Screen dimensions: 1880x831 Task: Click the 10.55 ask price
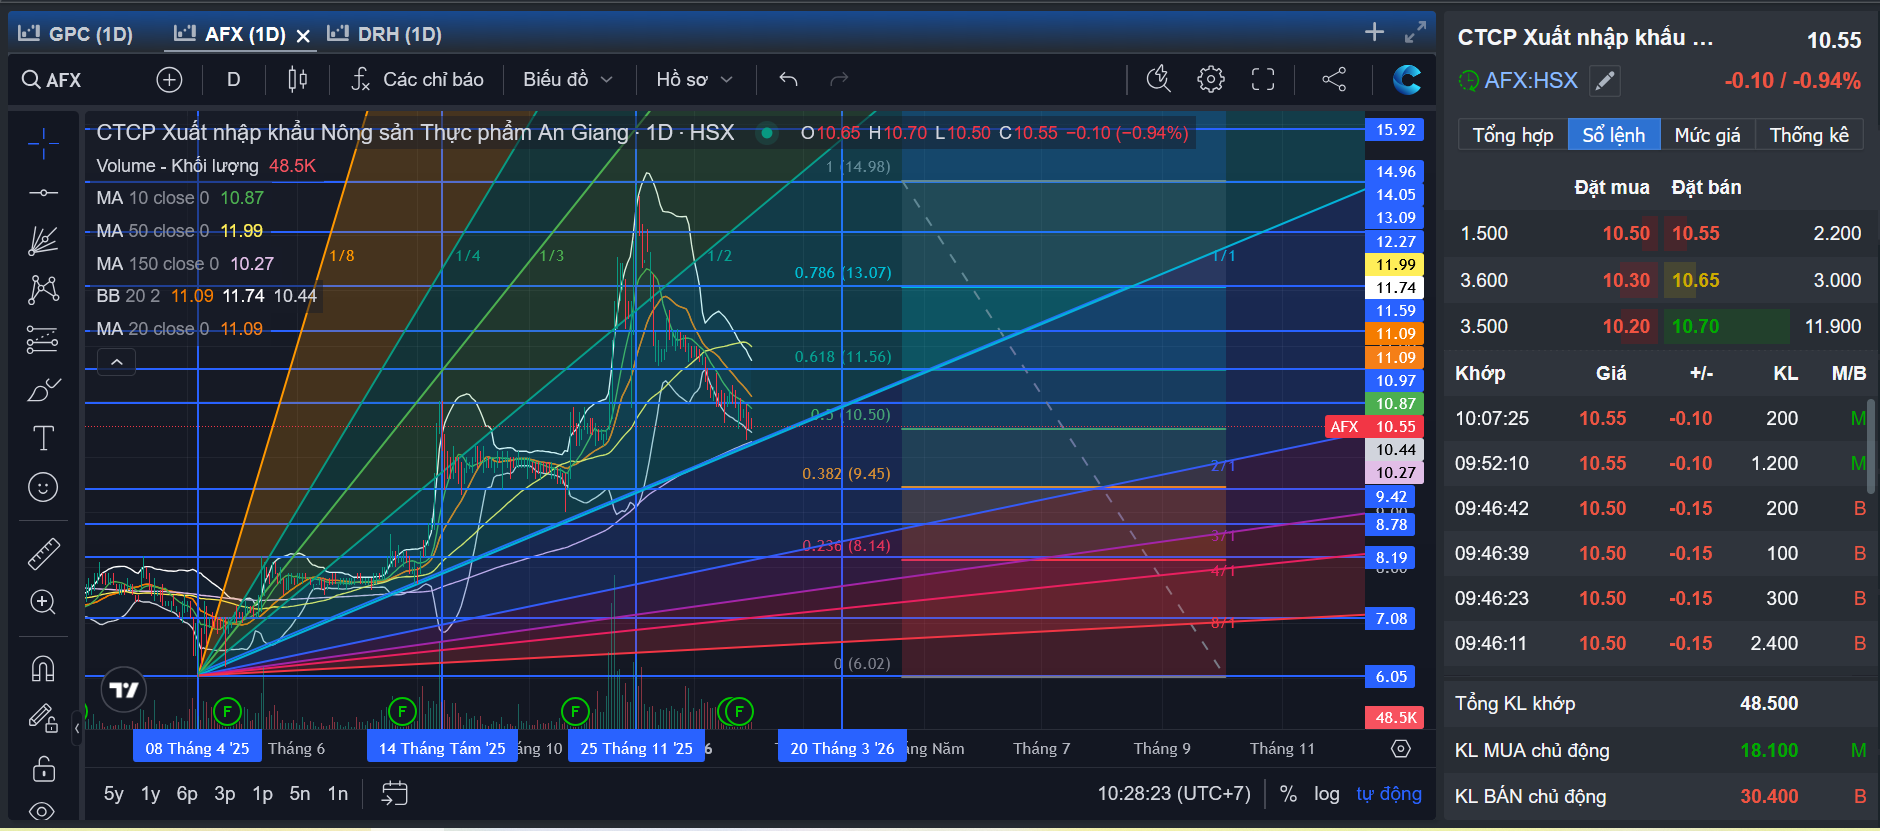pos(1696,234)
